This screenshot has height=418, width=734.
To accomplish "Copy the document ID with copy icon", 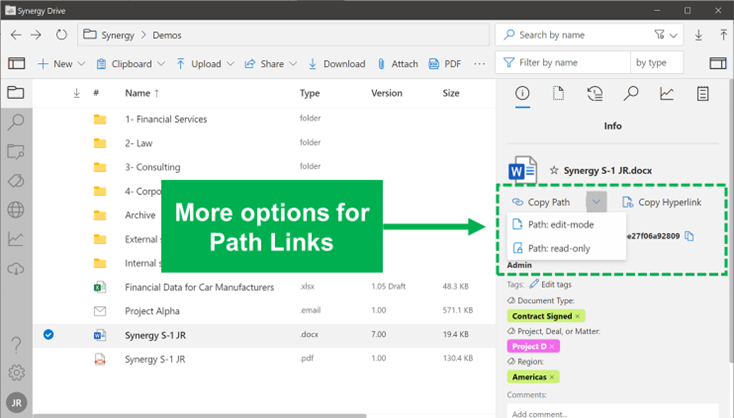I will click(690, 236).
